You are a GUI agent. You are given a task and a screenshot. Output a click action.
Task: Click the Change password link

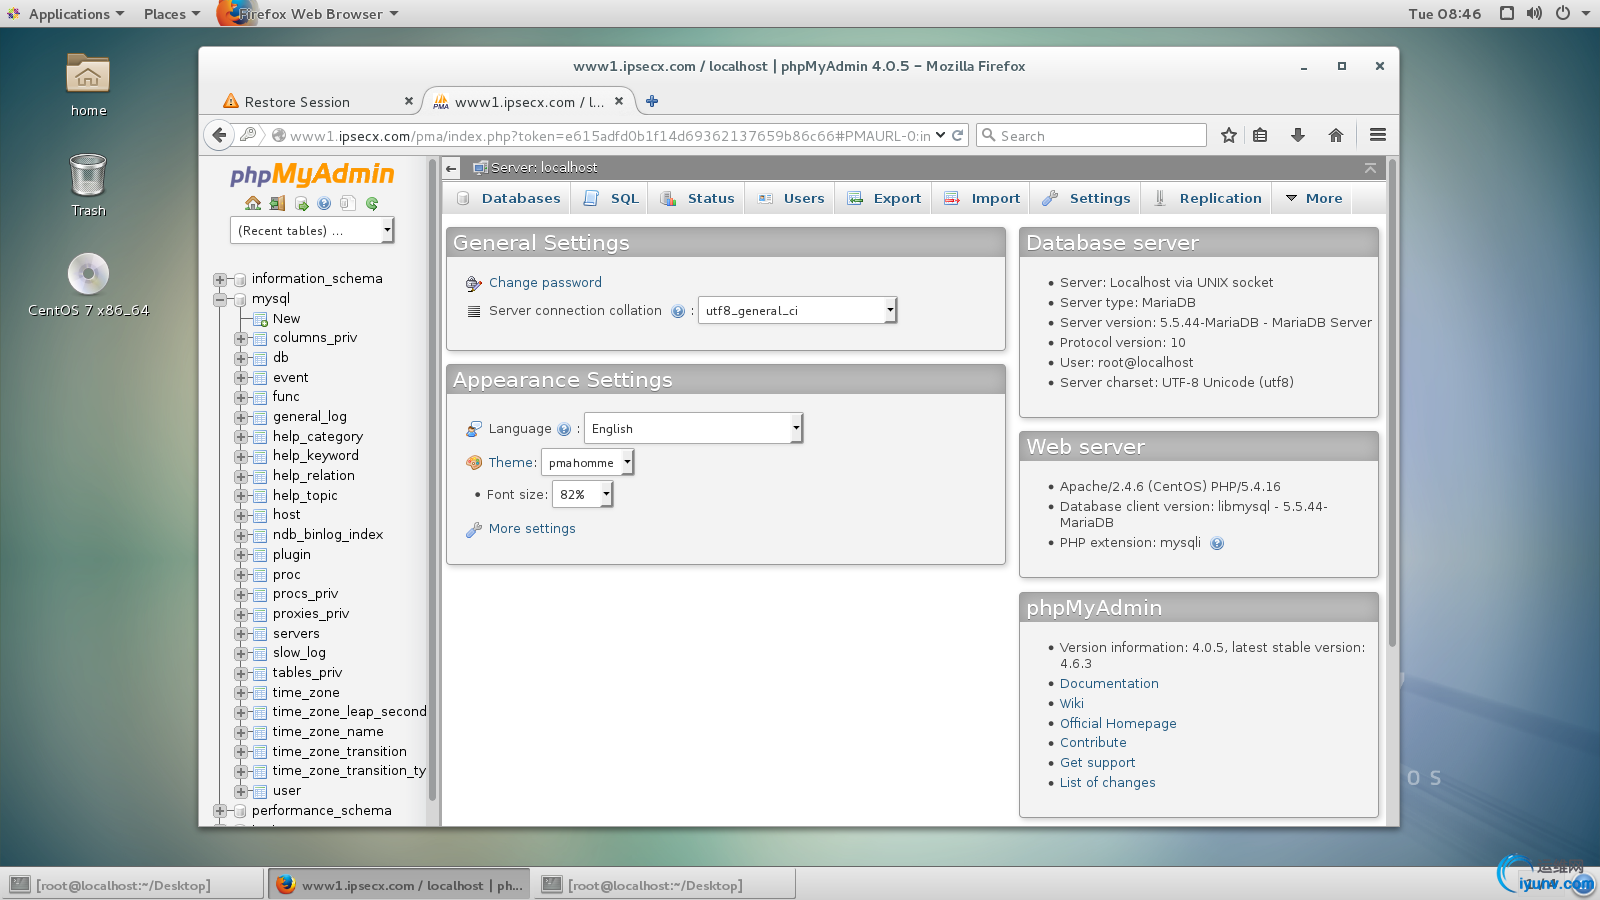point(545,282)
